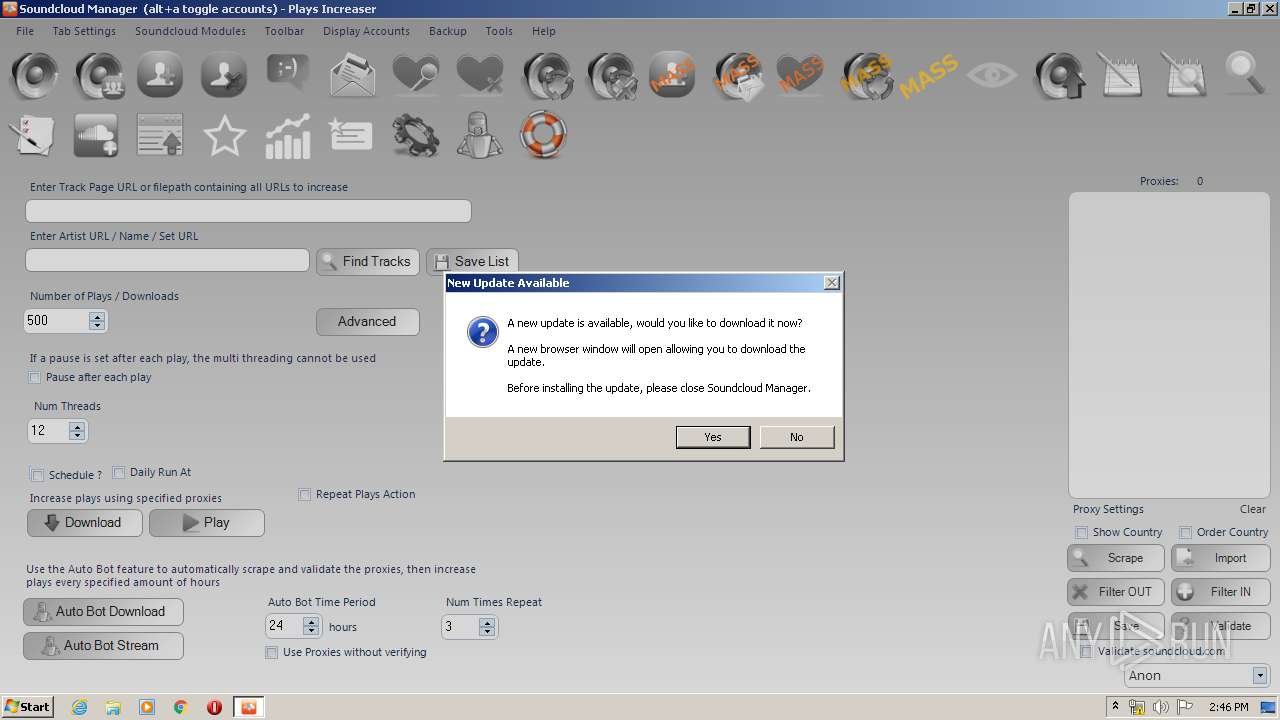The width and height of the screenshot is (1280, 720).
Task: Open the MASS heart likes tool
Action: [800, 75]
